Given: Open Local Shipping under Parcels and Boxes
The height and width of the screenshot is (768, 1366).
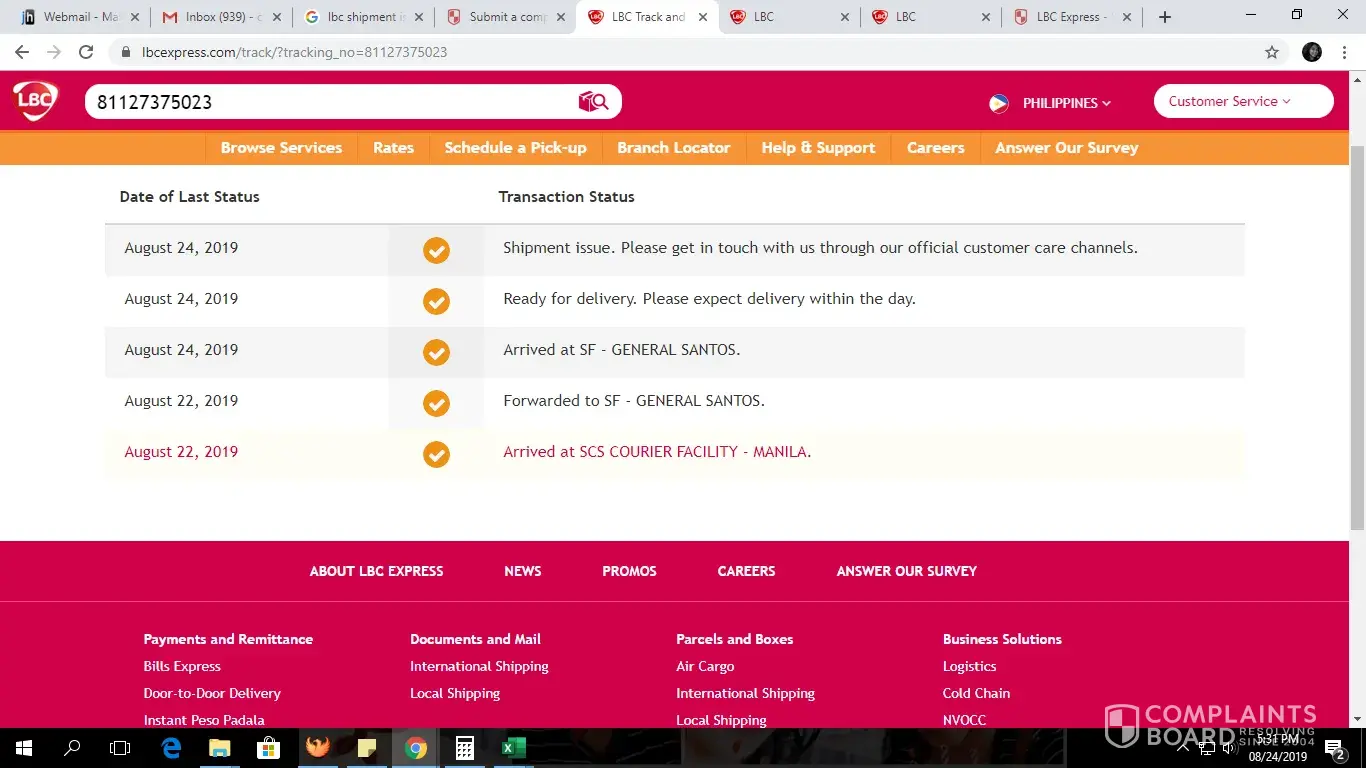Looking at the screenshot, I should coord(721,720).
